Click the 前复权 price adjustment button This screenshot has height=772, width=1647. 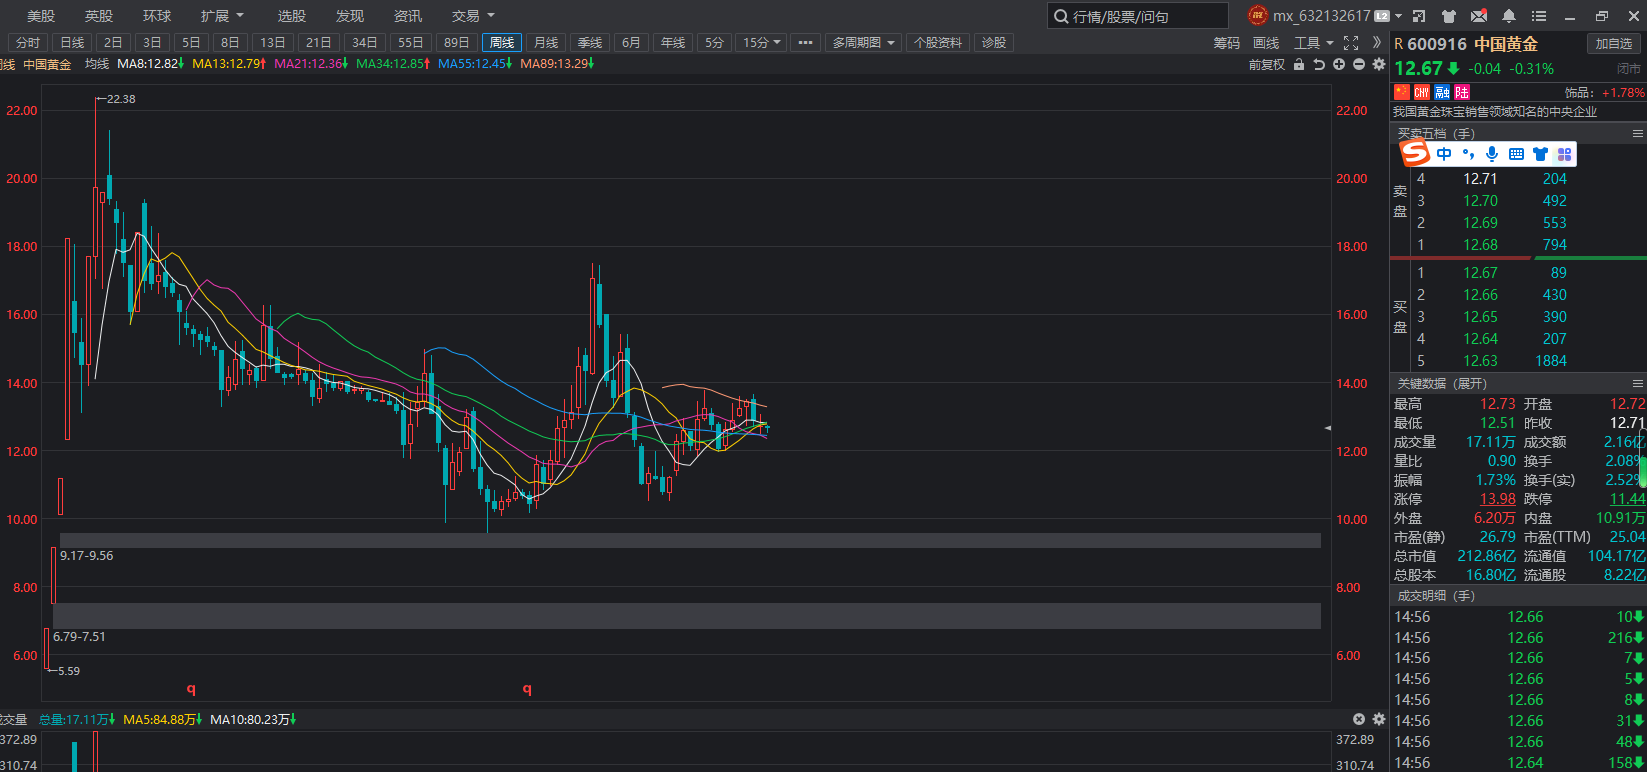[x=1267, y=64]
